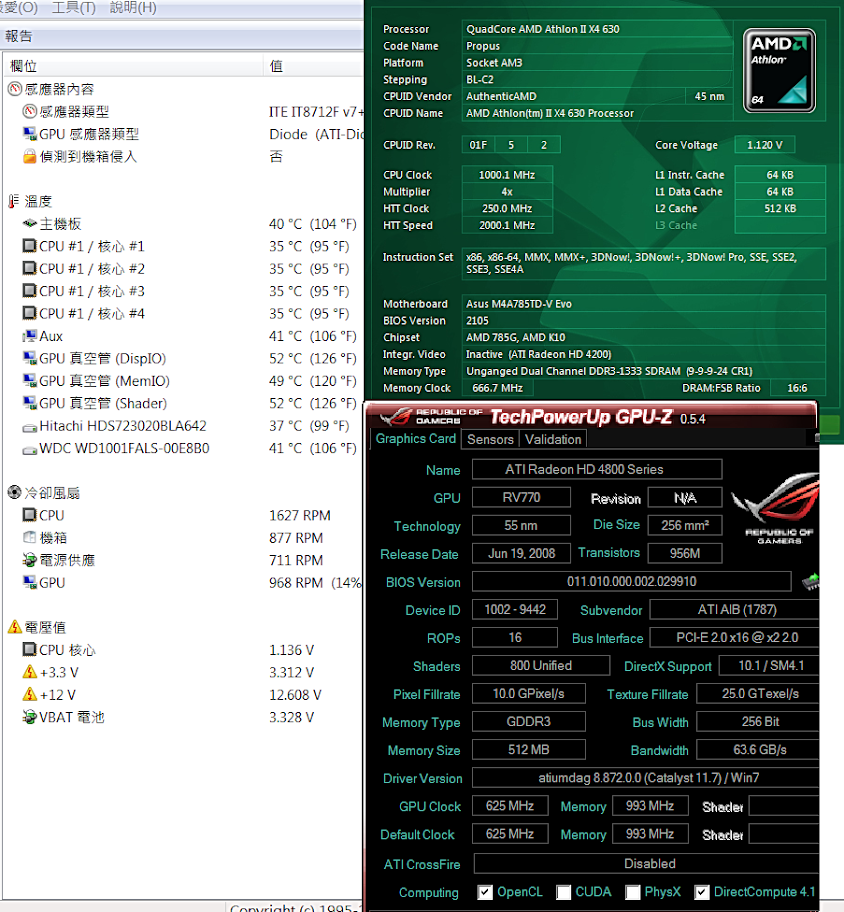Click the Hitachi HDS723020BLA642 drive icon
The image size is (844, 912).
29,427
